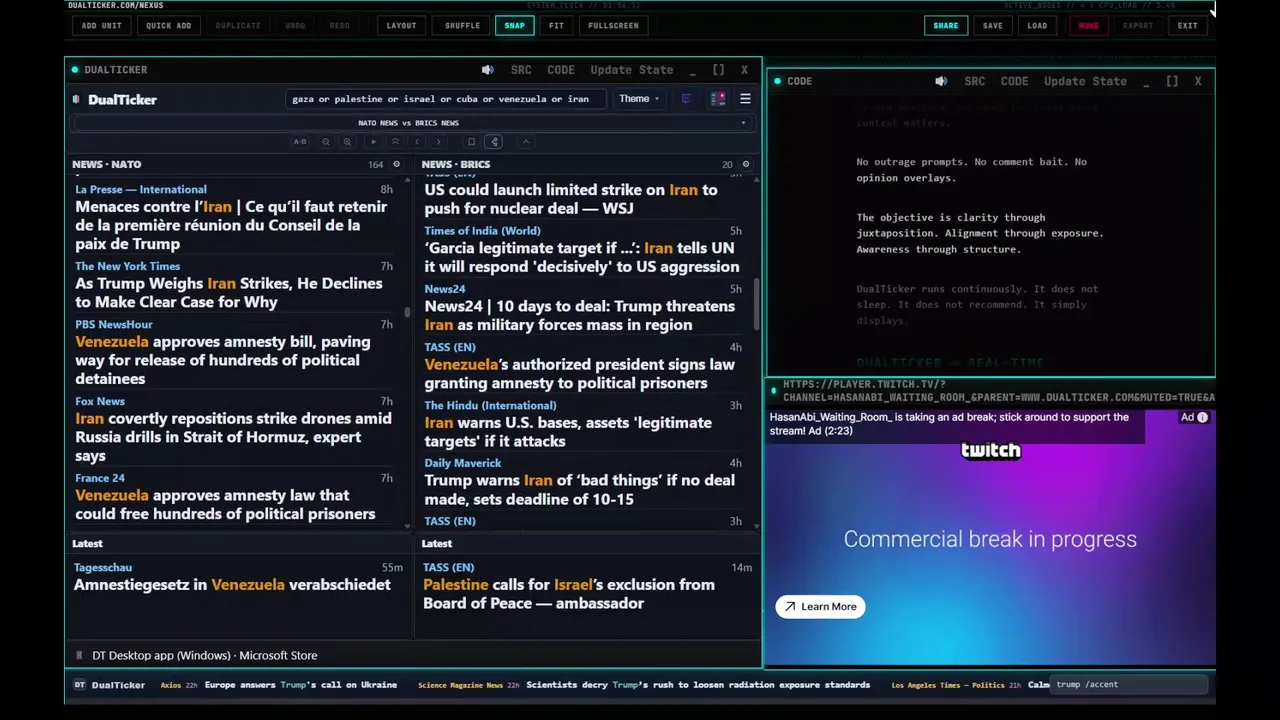Viewport: 1280px width, 720px height.
Task: Zoom out news text with minus magnifier
Action: click(326, 142)
